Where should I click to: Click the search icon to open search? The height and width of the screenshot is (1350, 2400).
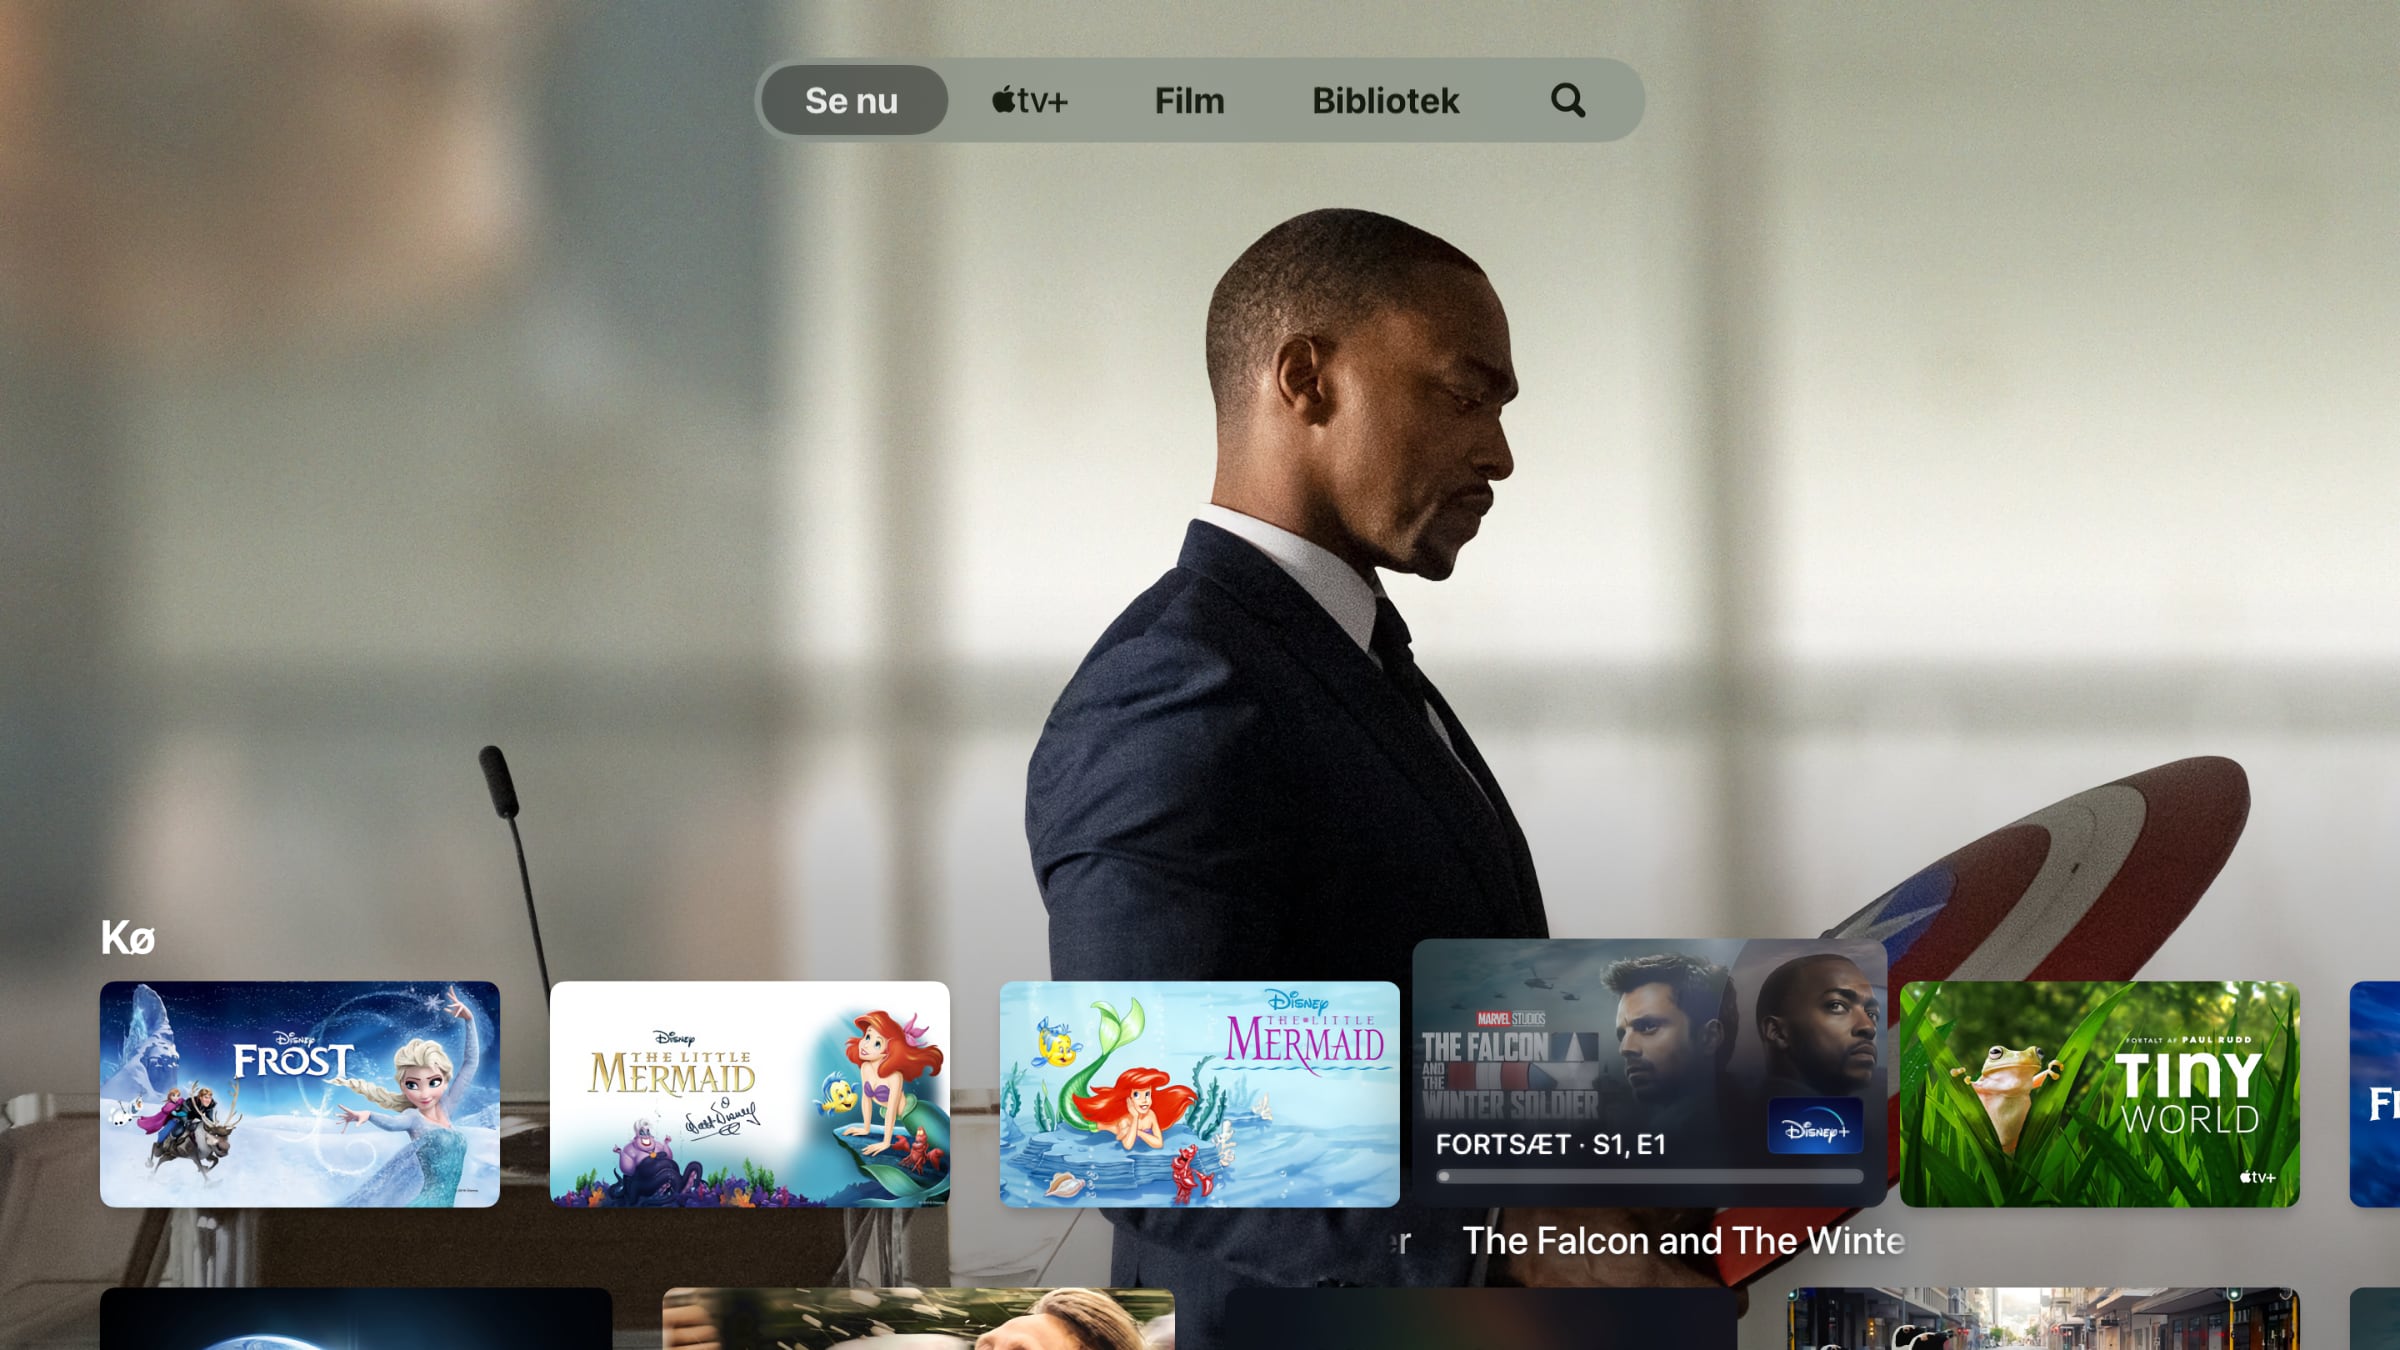click(1568, 99)
